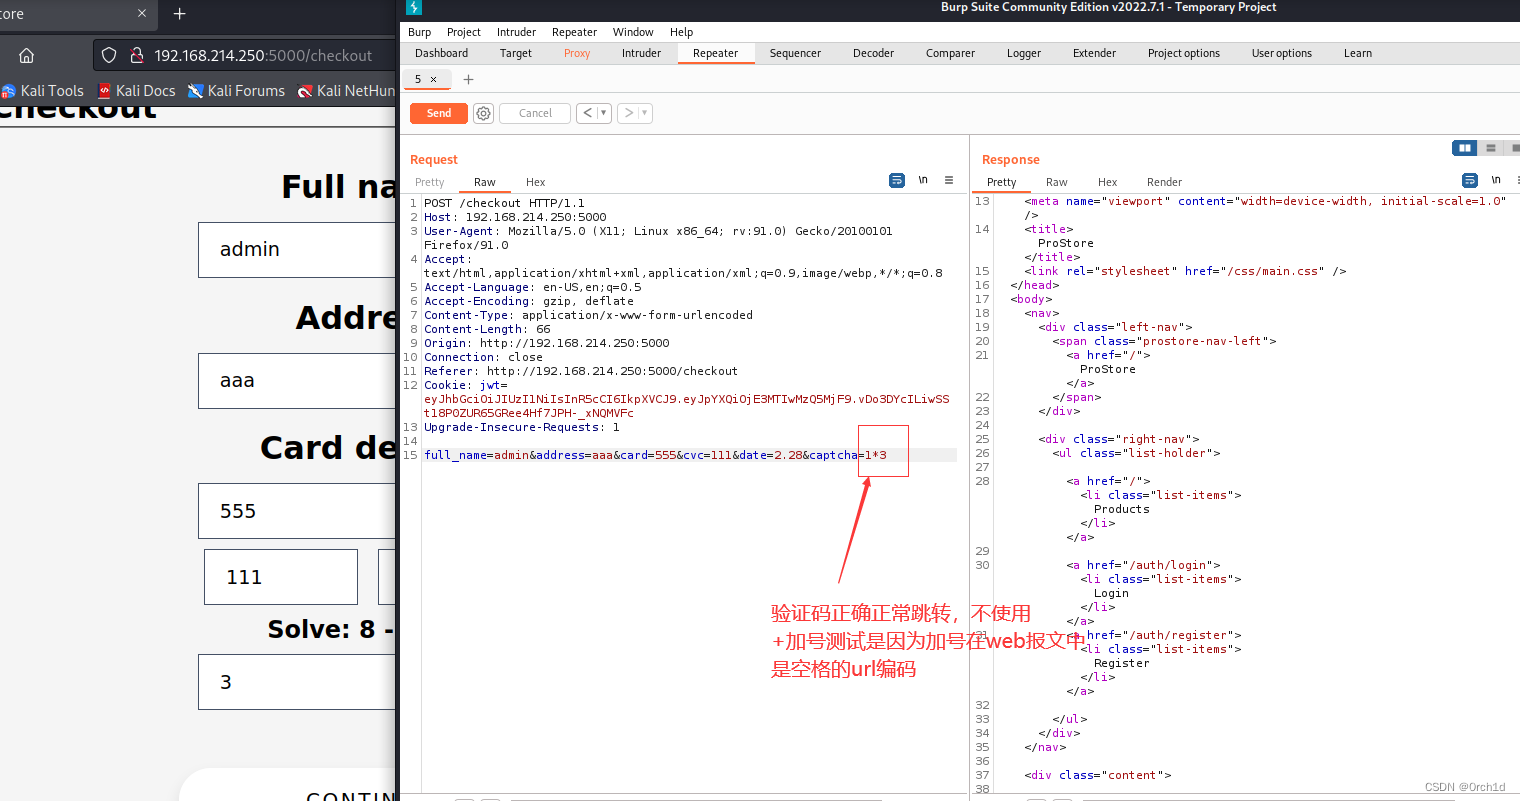Open the Project menu

464,32
